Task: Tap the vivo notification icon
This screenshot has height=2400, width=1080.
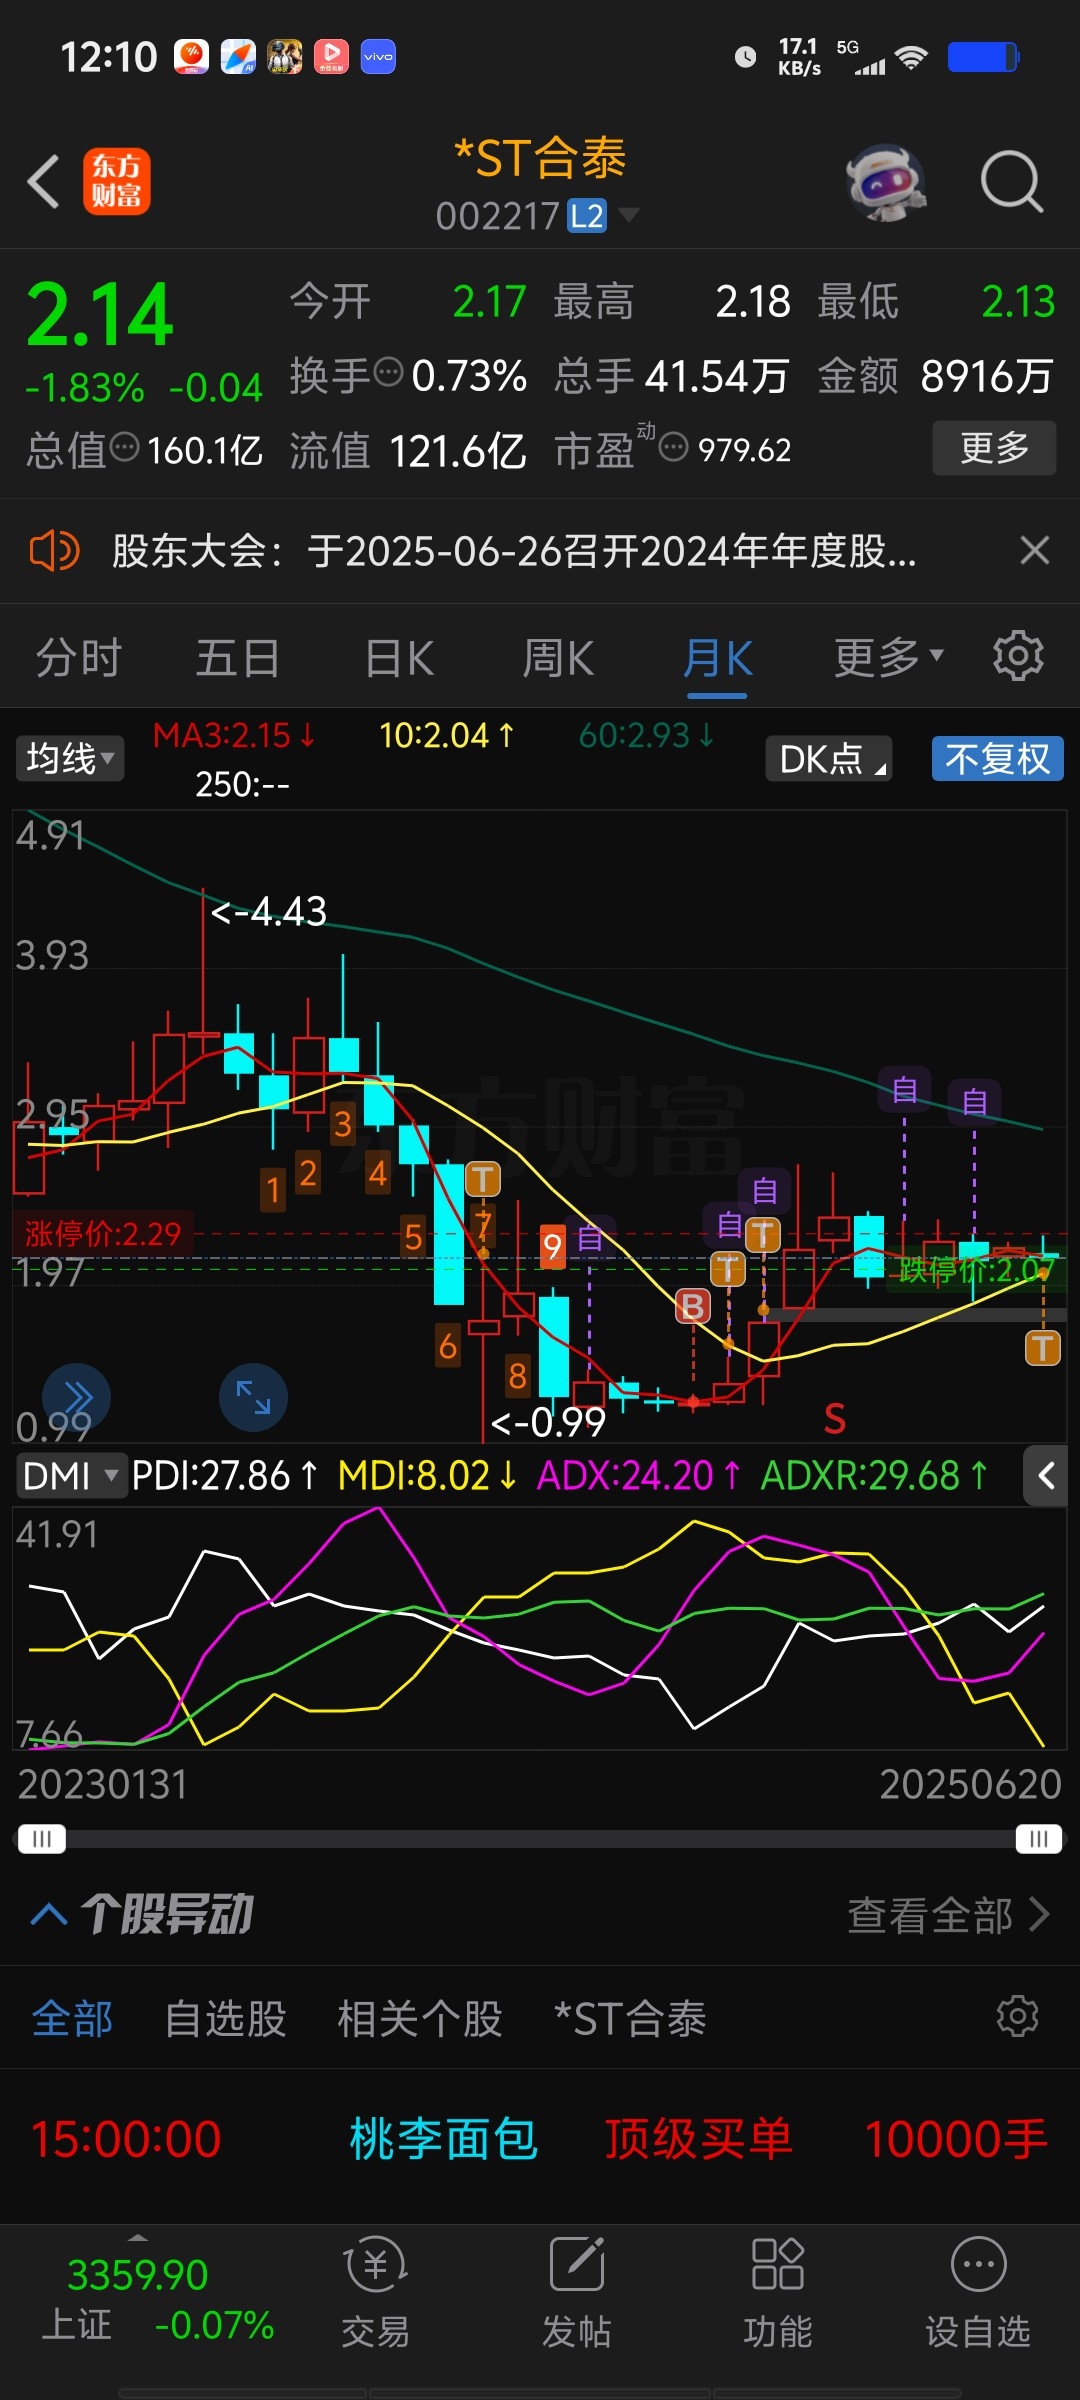Action: point(378,56)
